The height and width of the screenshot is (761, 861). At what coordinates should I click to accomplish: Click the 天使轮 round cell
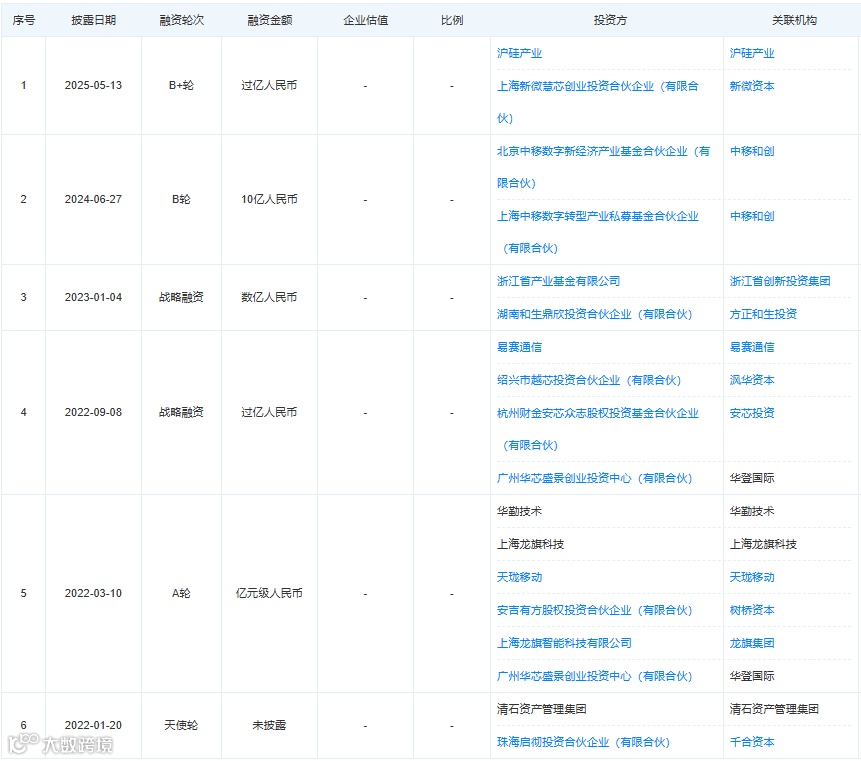coord(181,725)
